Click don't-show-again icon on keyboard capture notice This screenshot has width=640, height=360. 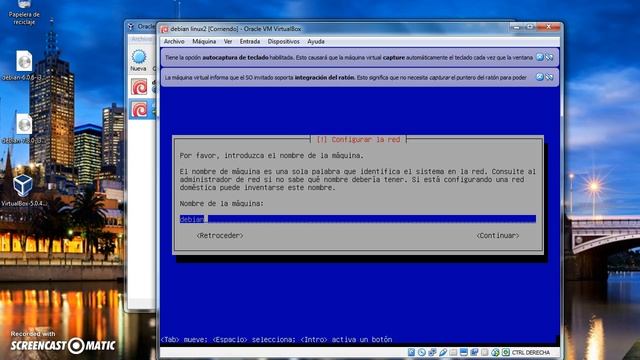[549, 57]
